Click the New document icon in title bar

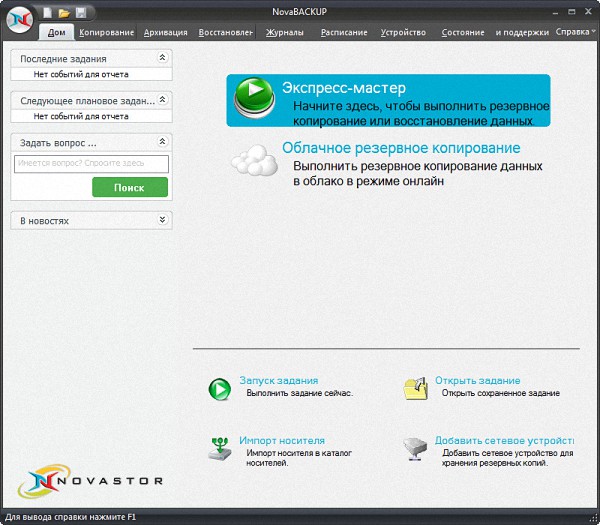coord(47,13)
